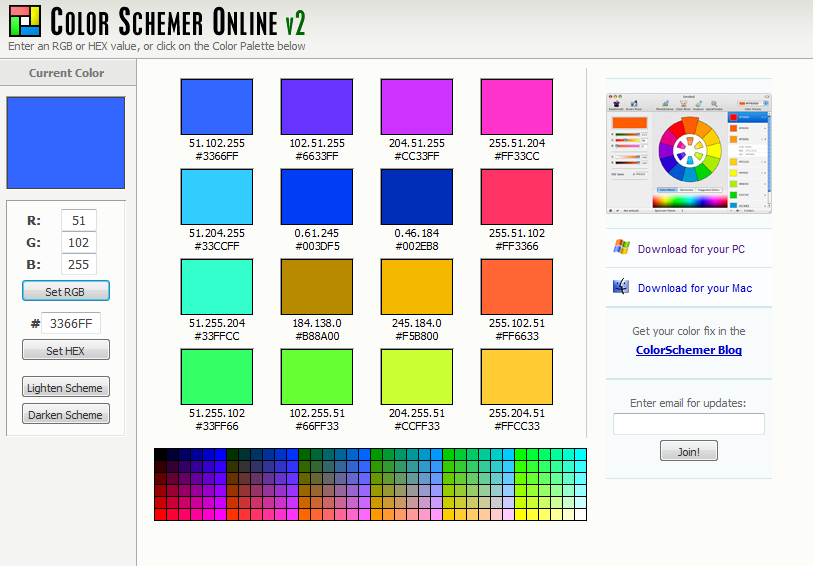Click the Color Schemer logo icon
Image resolution: width=813 pixels, height=566 pixels.
pos(24,21)
